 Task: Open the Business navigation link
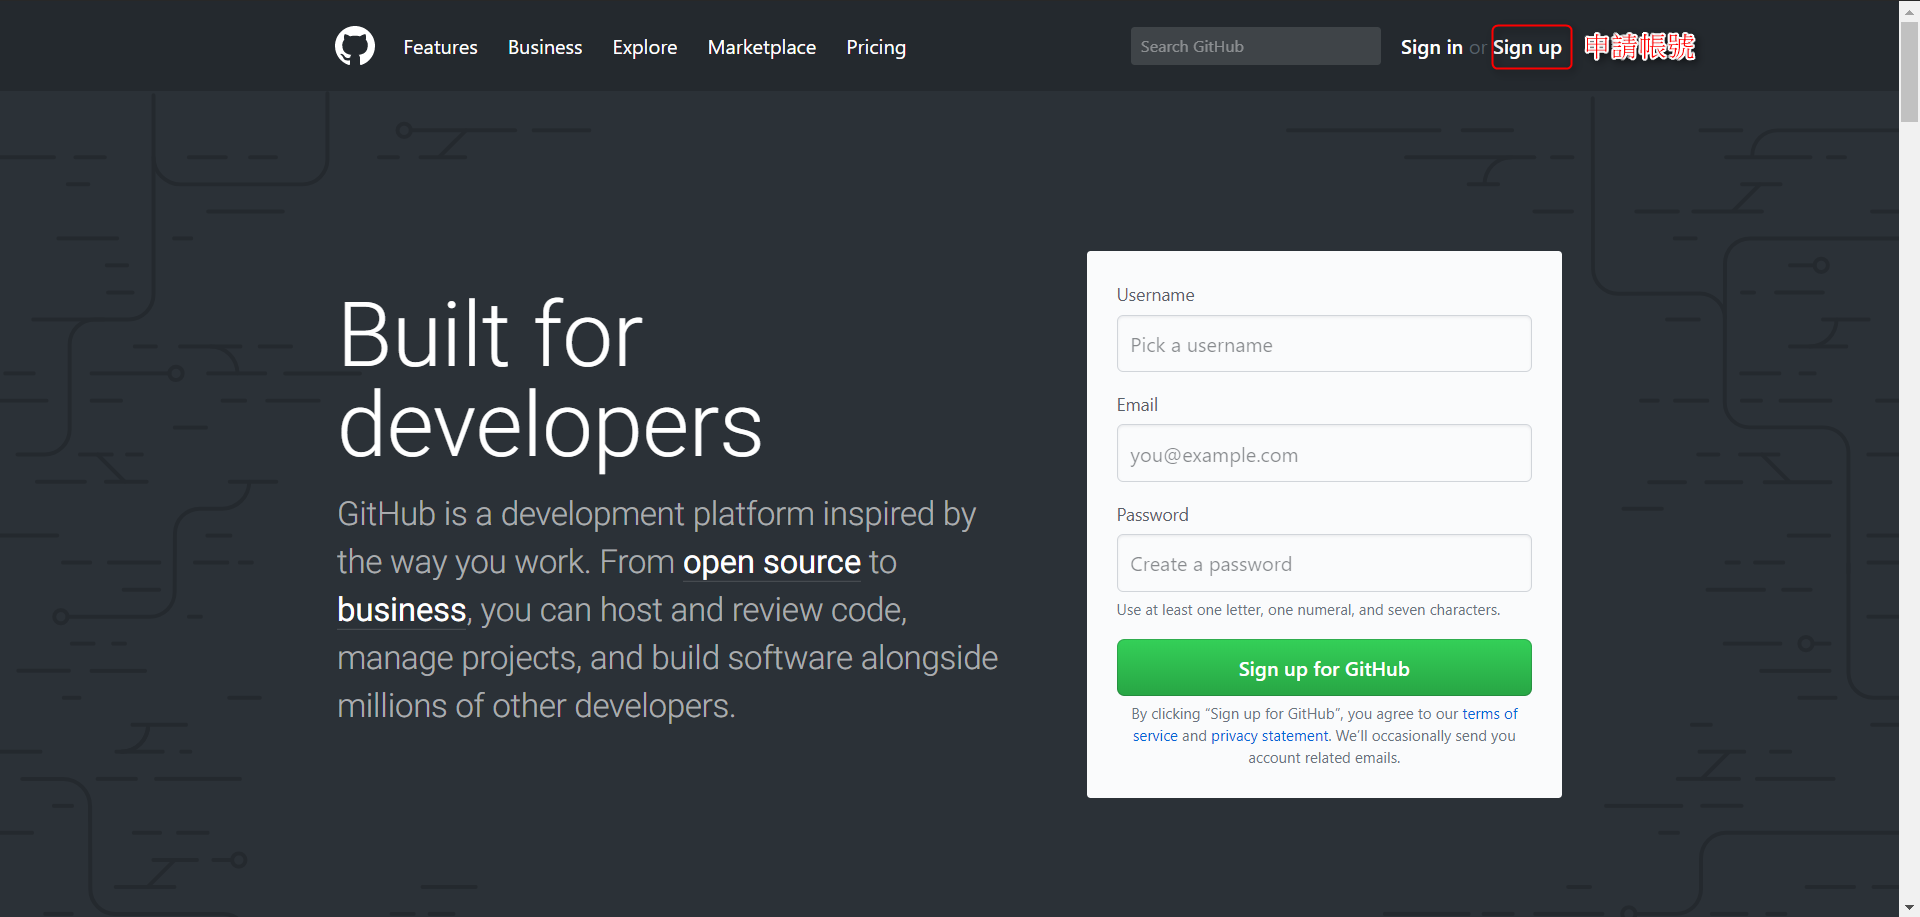pos(545,47)
